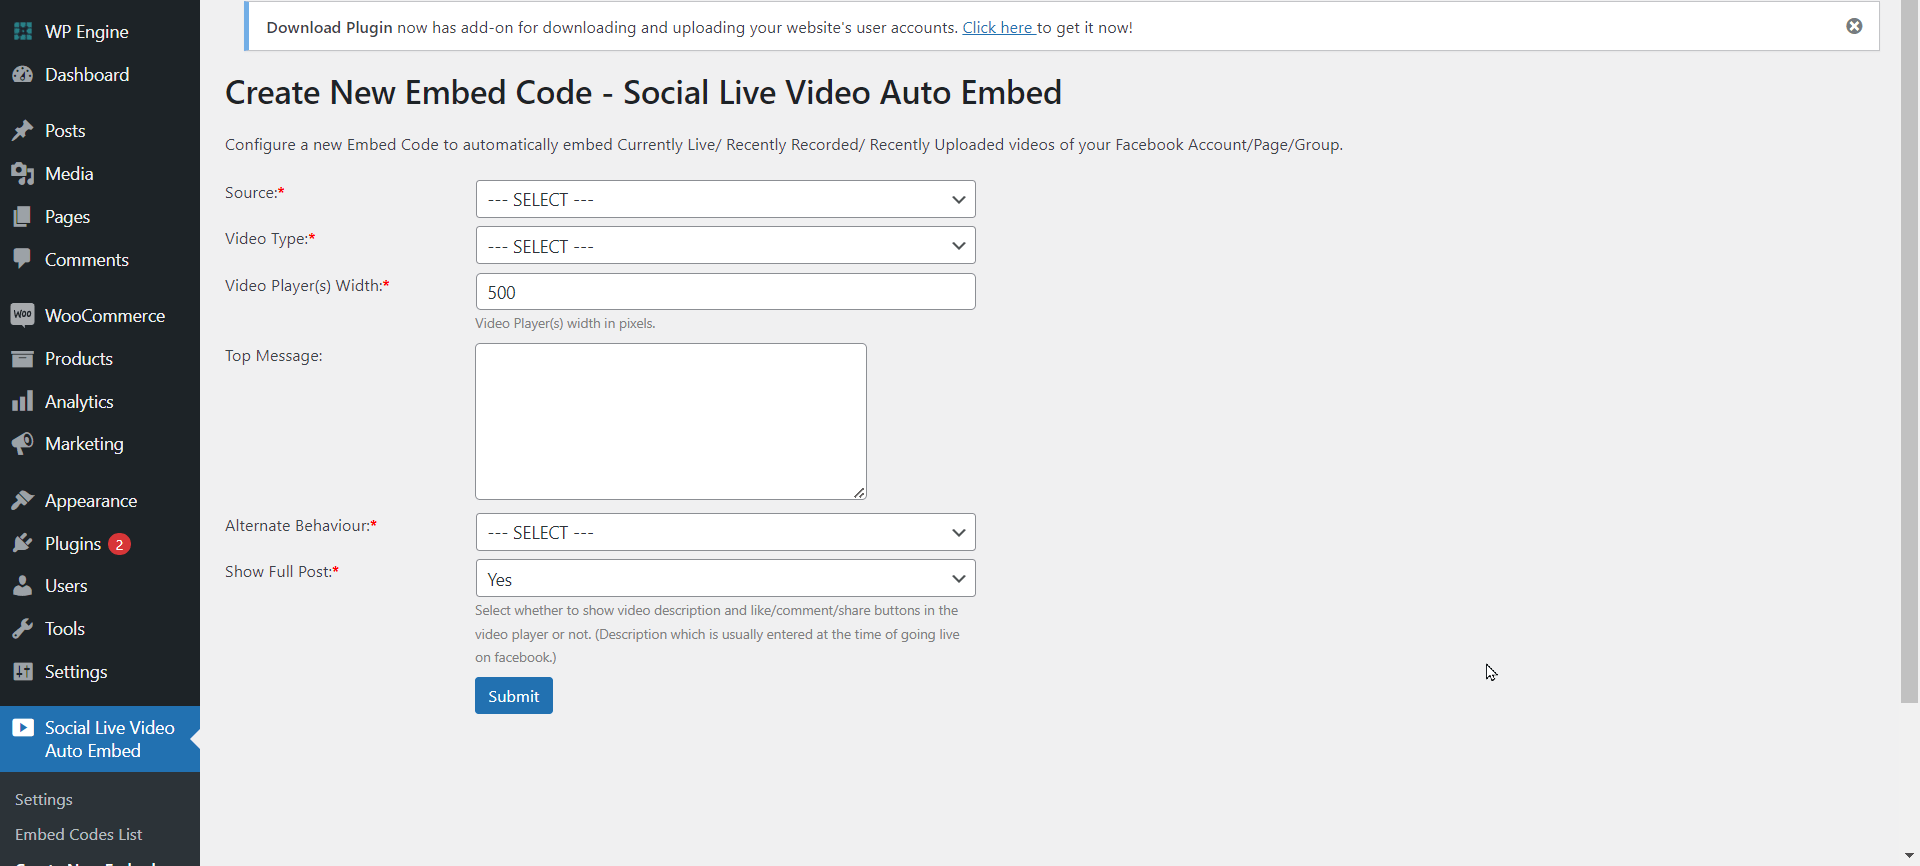Image resolution: width=1920 pixels, height=866 pixels.
Task: Select the Analytics bar chart icon
Action: [x=22, y=402]
